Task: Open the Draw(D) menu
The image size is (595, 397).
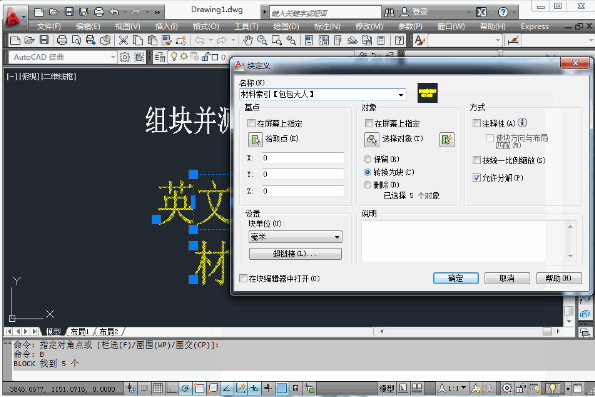Action: [x=286, y=27]
